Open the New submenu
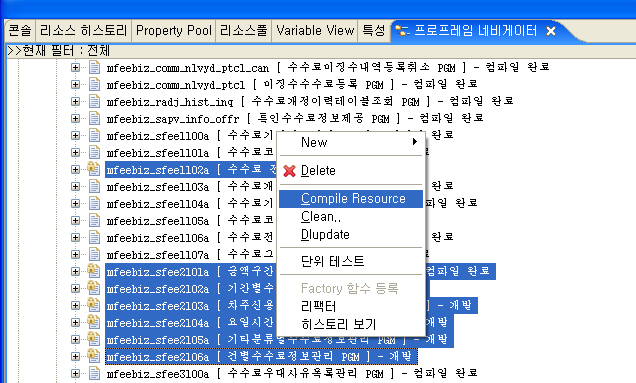This screenshot has height=383, width=636. 351,142
